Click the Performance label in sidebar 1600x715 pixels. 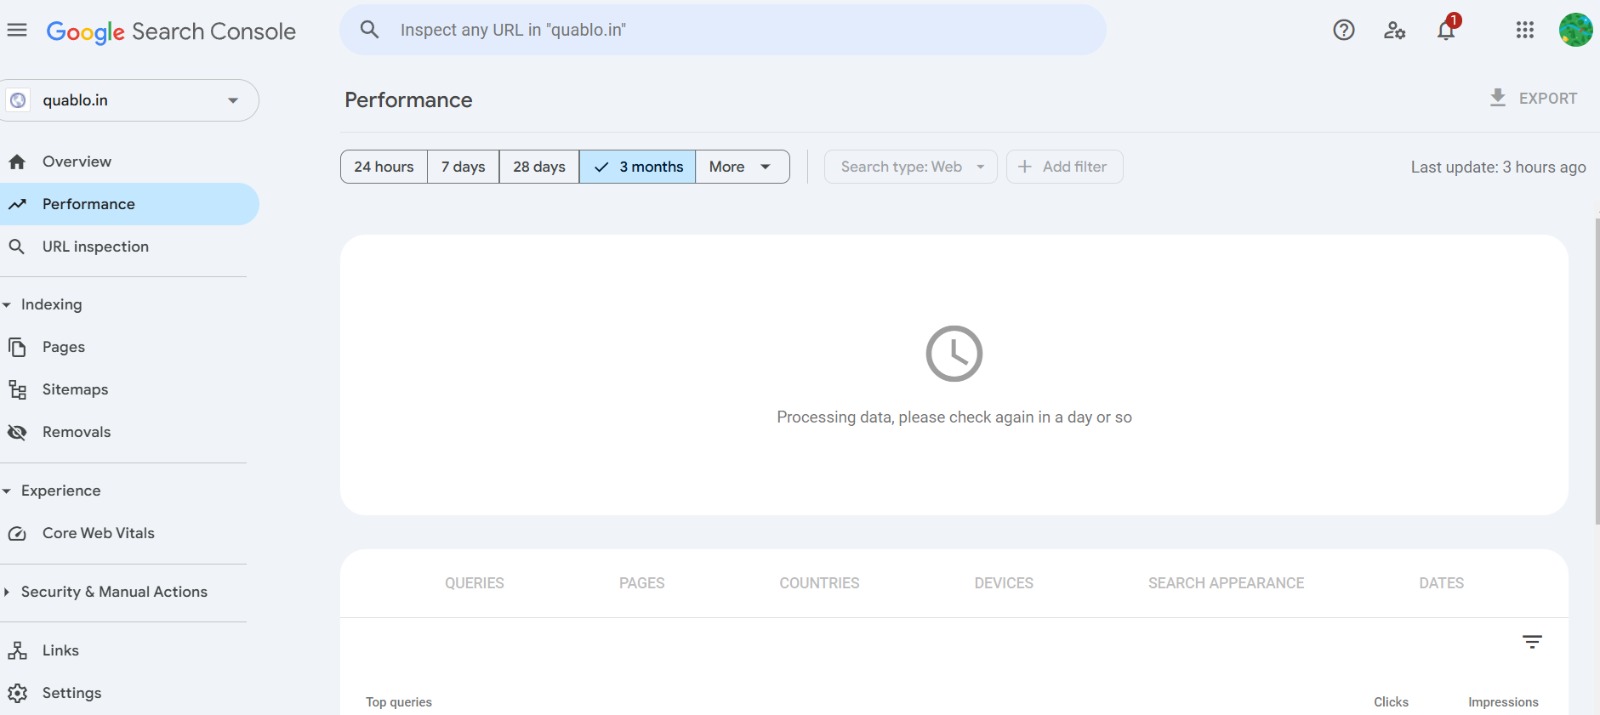[x=89, y=204]
